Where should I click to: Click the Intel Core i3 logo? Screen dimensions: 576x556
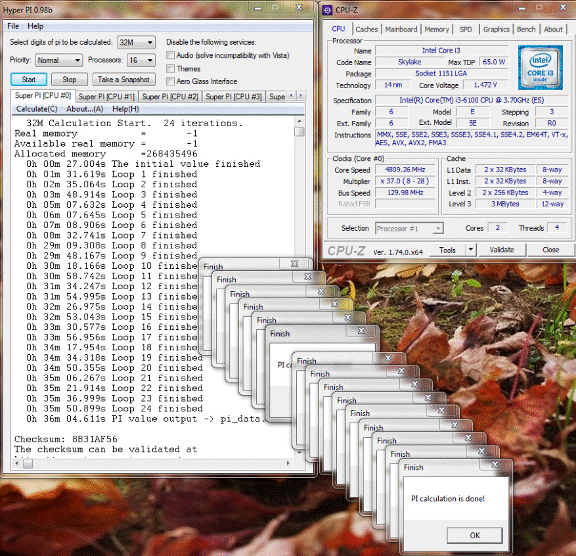tap(540, 68)
